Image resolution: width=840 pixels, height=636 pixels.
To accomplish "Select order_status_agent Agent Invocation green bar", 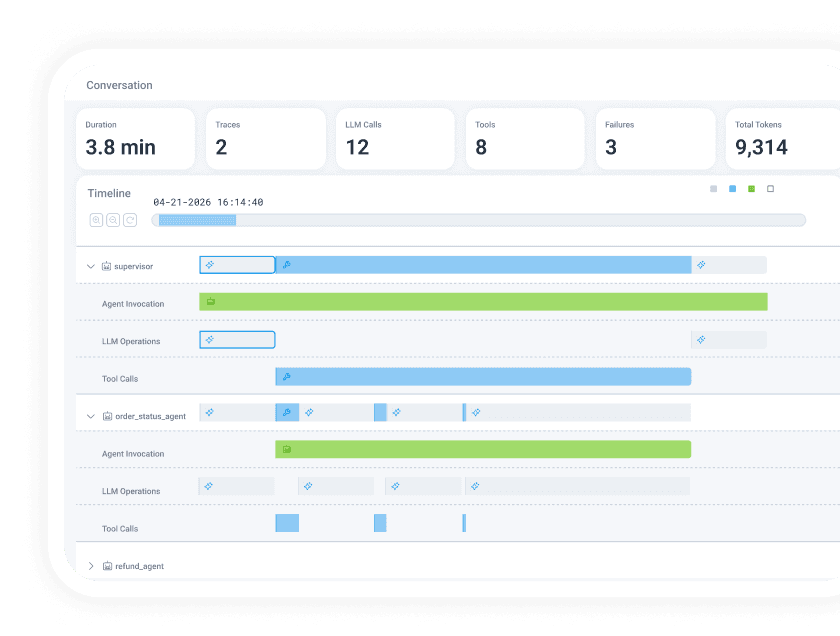I will pos(483,450).
